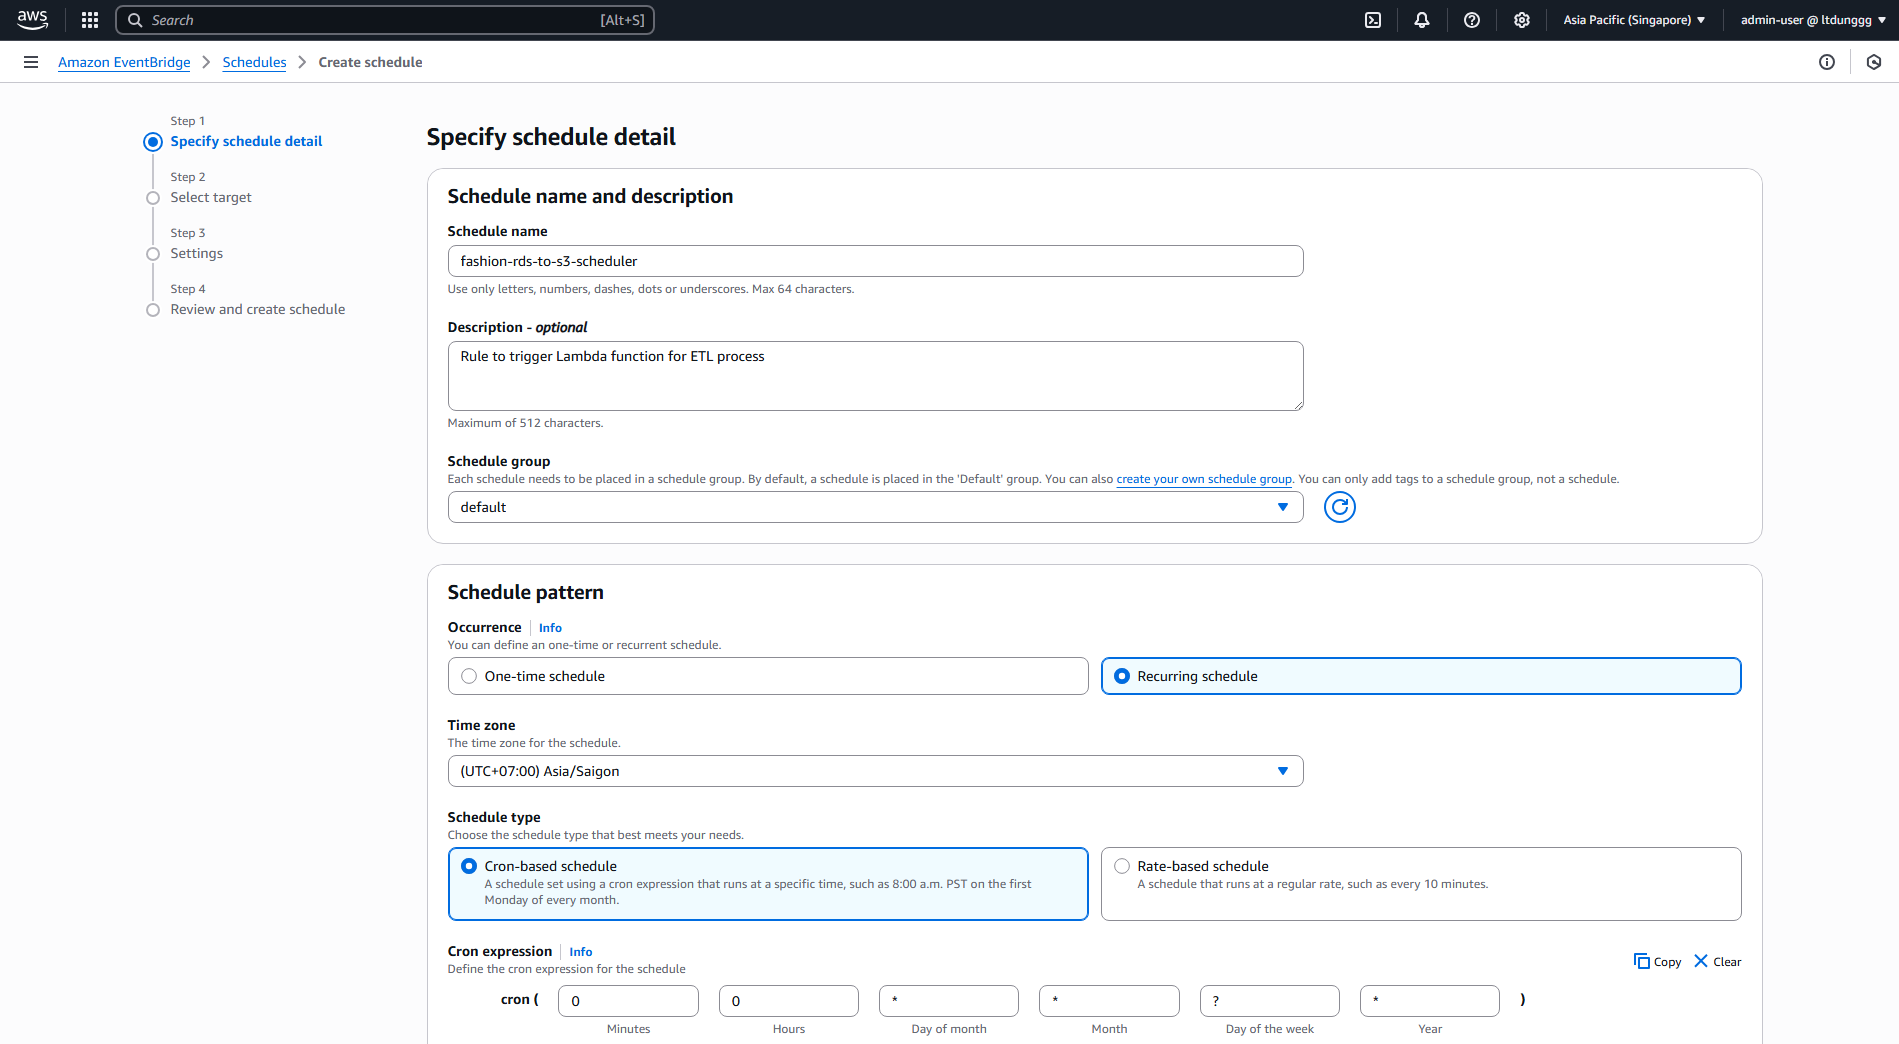1899x1044 pixels.
Task: Open the notifications bell
Action: click(x=1422, y=20)
